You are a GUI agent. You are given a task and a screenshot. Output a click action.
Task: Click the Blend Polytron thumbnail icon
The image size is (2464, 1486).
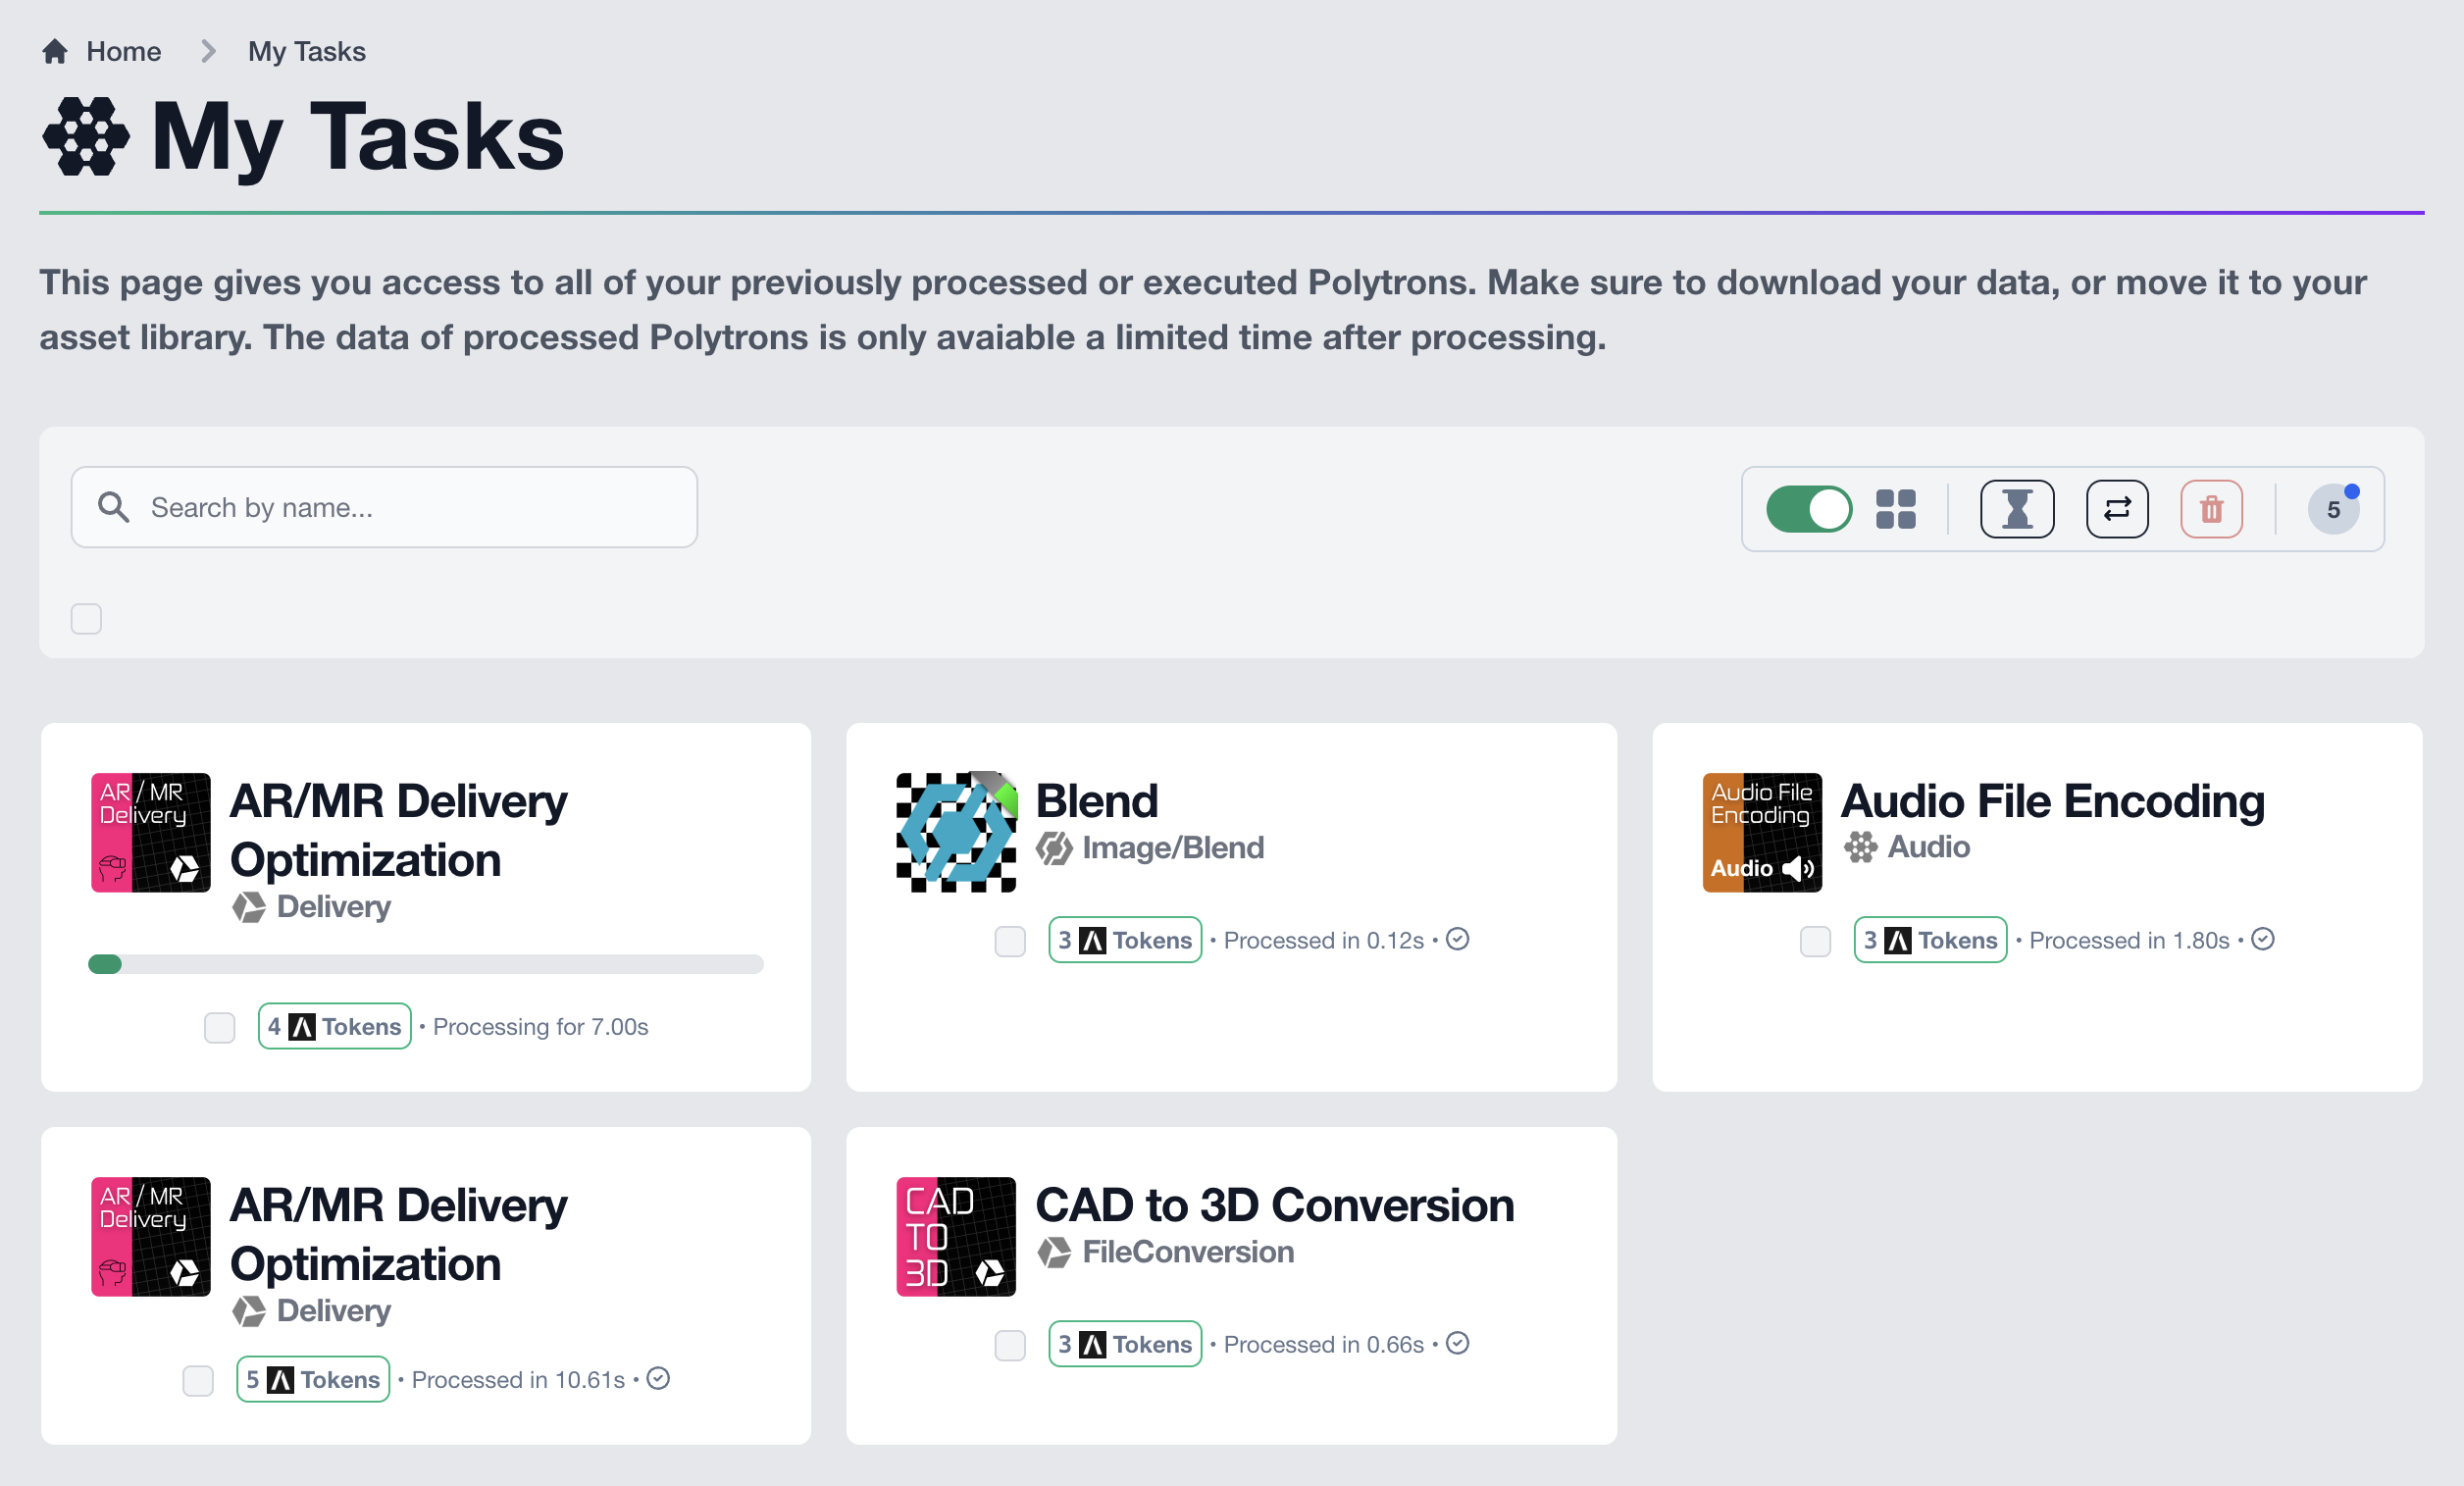(955, 832)
